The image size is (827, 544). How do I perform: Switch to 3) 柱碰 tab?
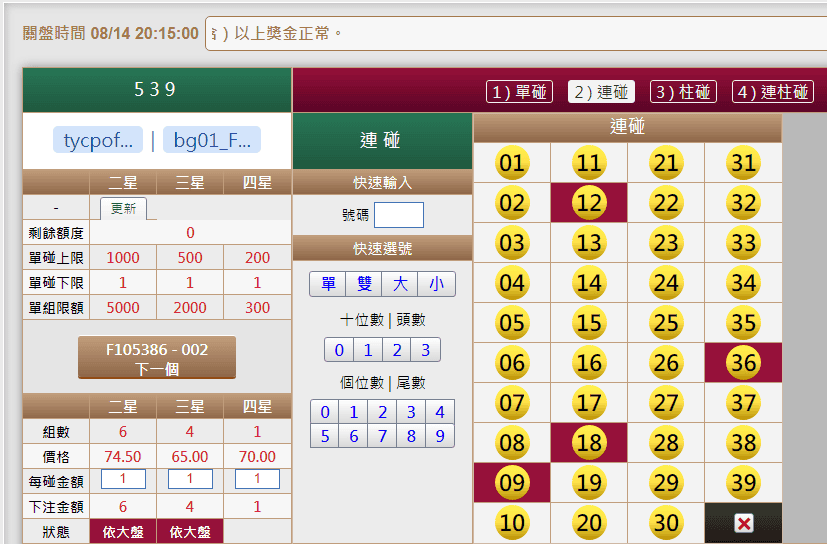pyautogui.click(x=683, y=92)
